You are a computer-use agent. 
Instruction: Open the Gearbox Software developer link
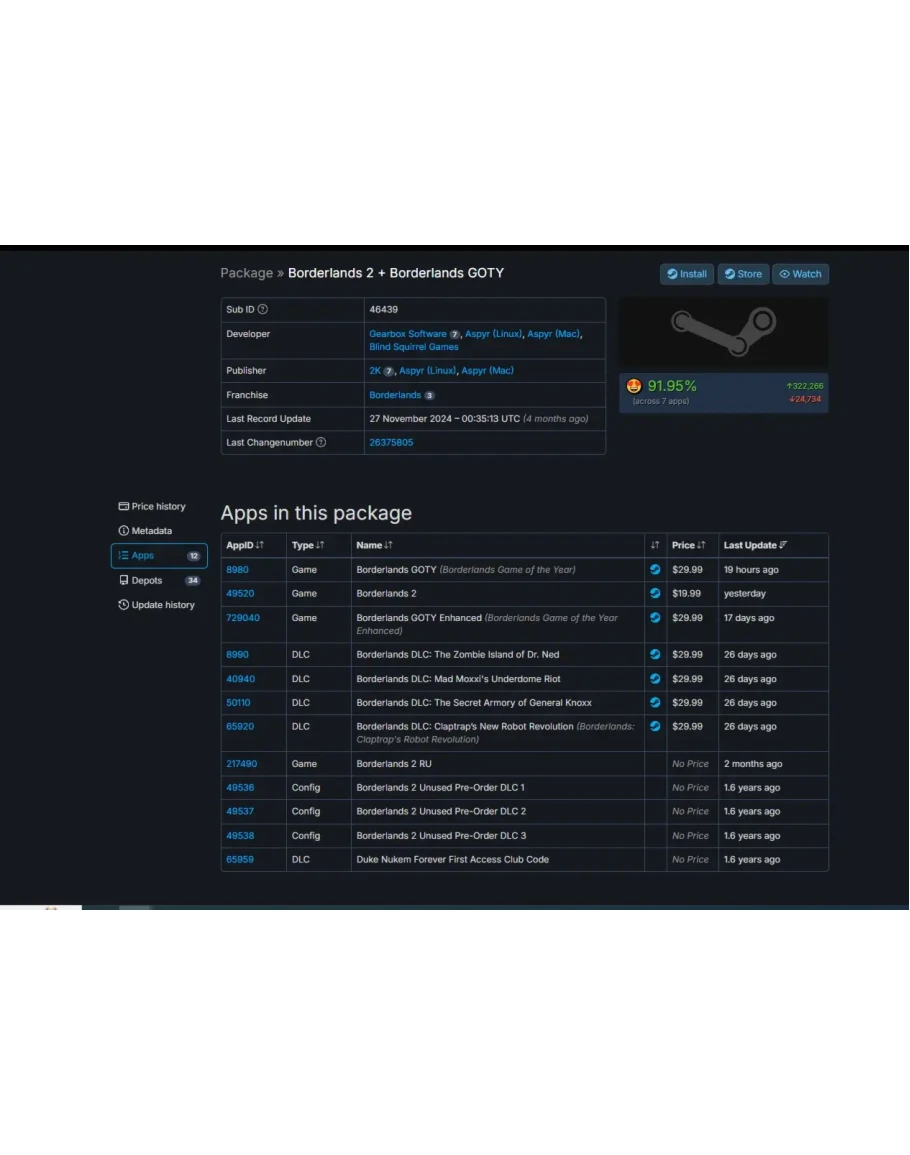[x=407, y=334]
